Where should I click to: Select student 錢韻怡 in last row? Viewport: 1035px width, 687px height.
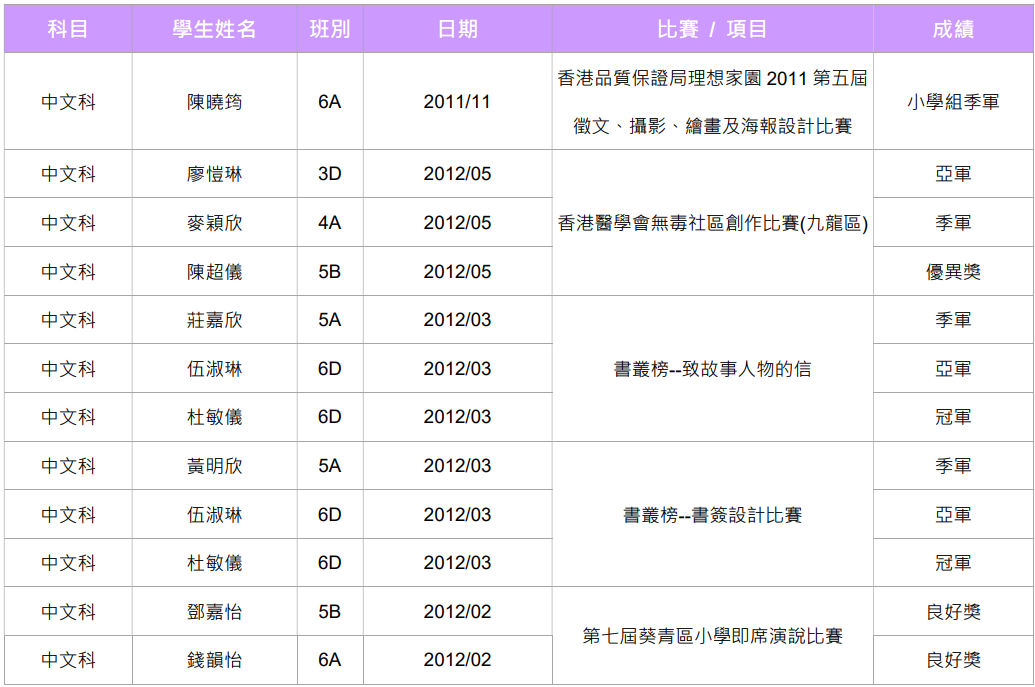(214, 660)
